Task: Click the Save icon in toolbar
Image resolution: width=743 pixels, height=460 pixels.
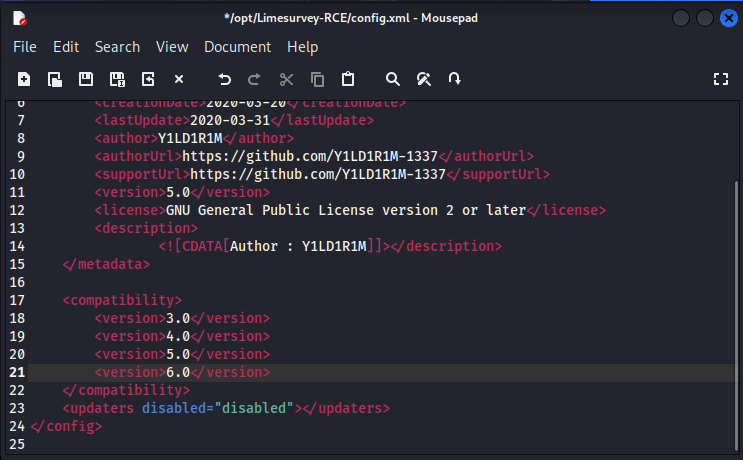Action: (x=86, y=79)
